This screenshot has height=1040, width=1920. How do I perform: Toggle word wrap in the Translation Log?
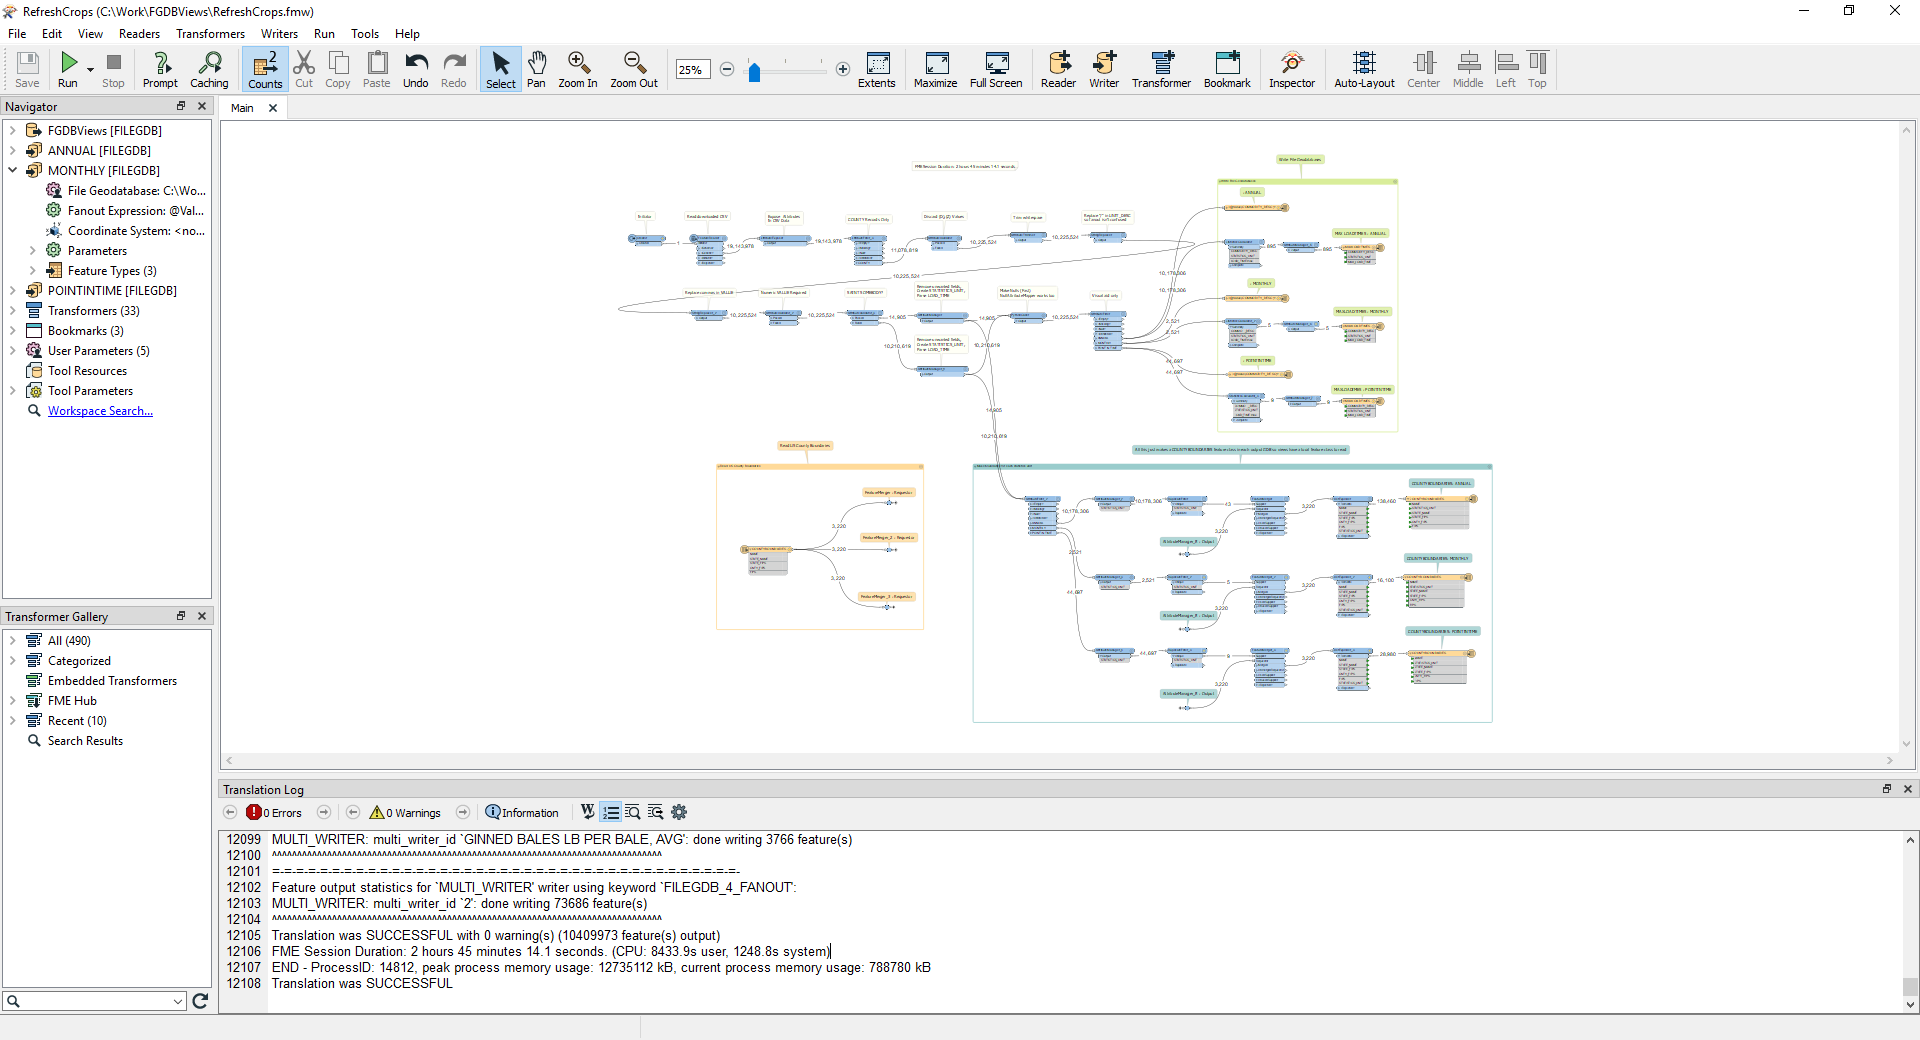tap(588, 812)
